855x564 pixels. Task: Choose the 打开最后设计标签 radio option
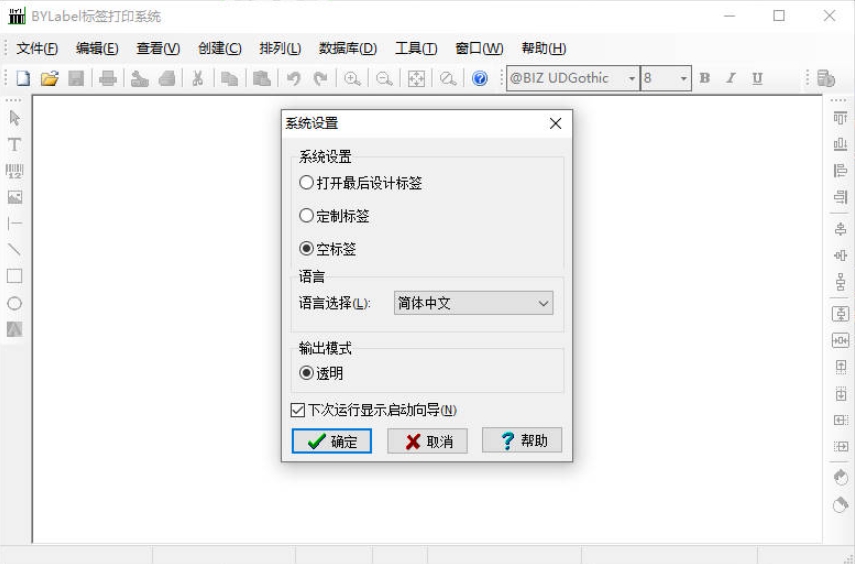[360, 183]
